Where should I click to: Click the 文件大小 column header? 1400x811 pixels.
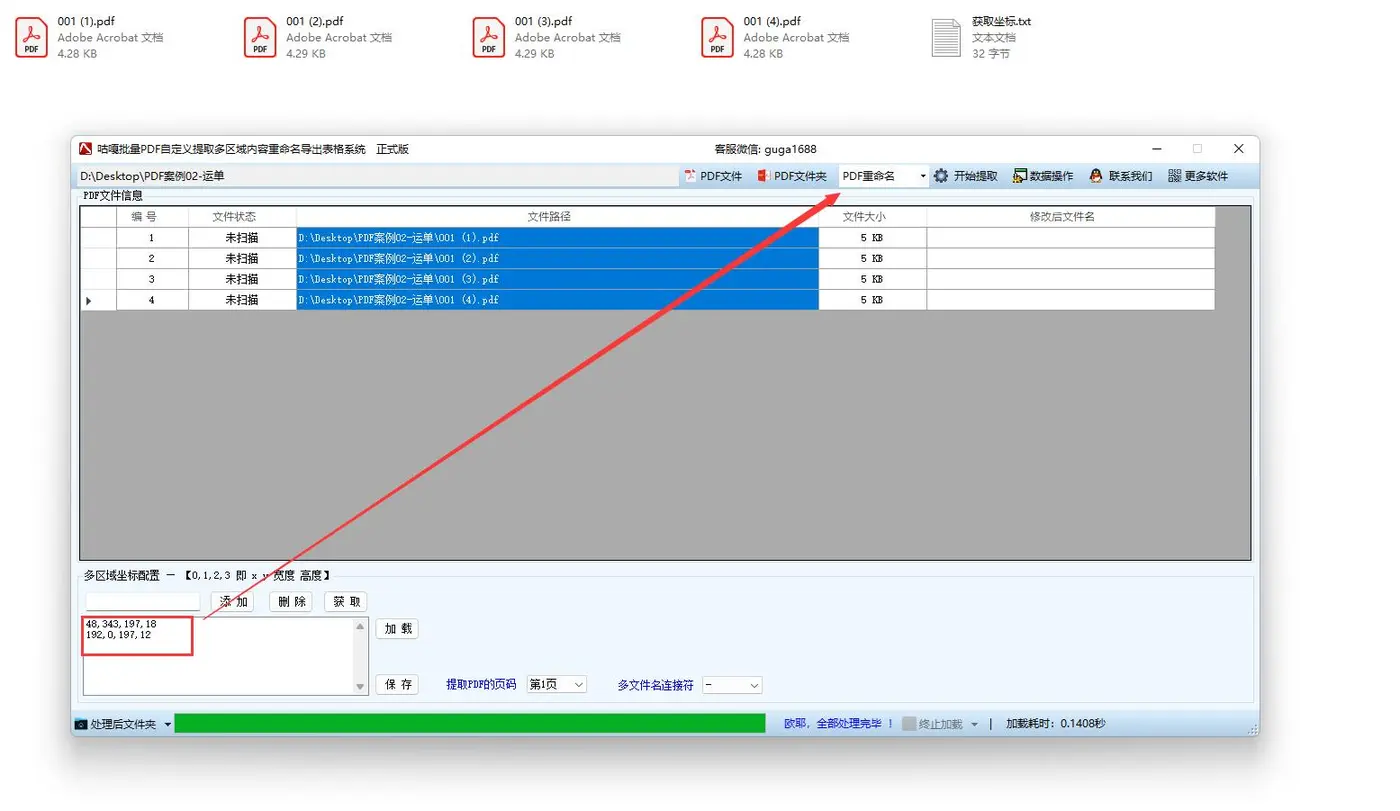tap(872, 217)
